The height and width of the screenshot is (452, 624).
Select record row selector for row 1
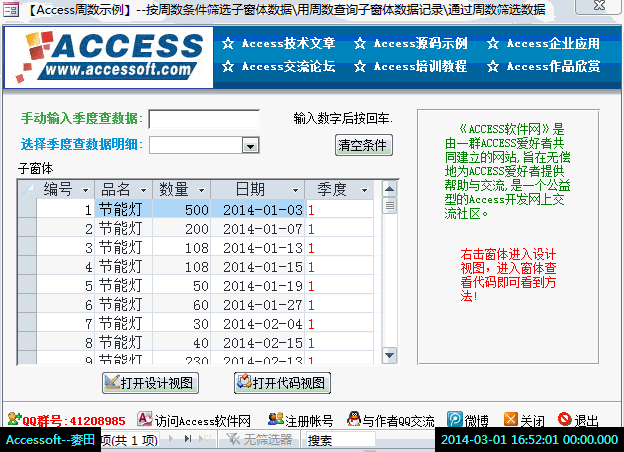(x=27, y=209)
